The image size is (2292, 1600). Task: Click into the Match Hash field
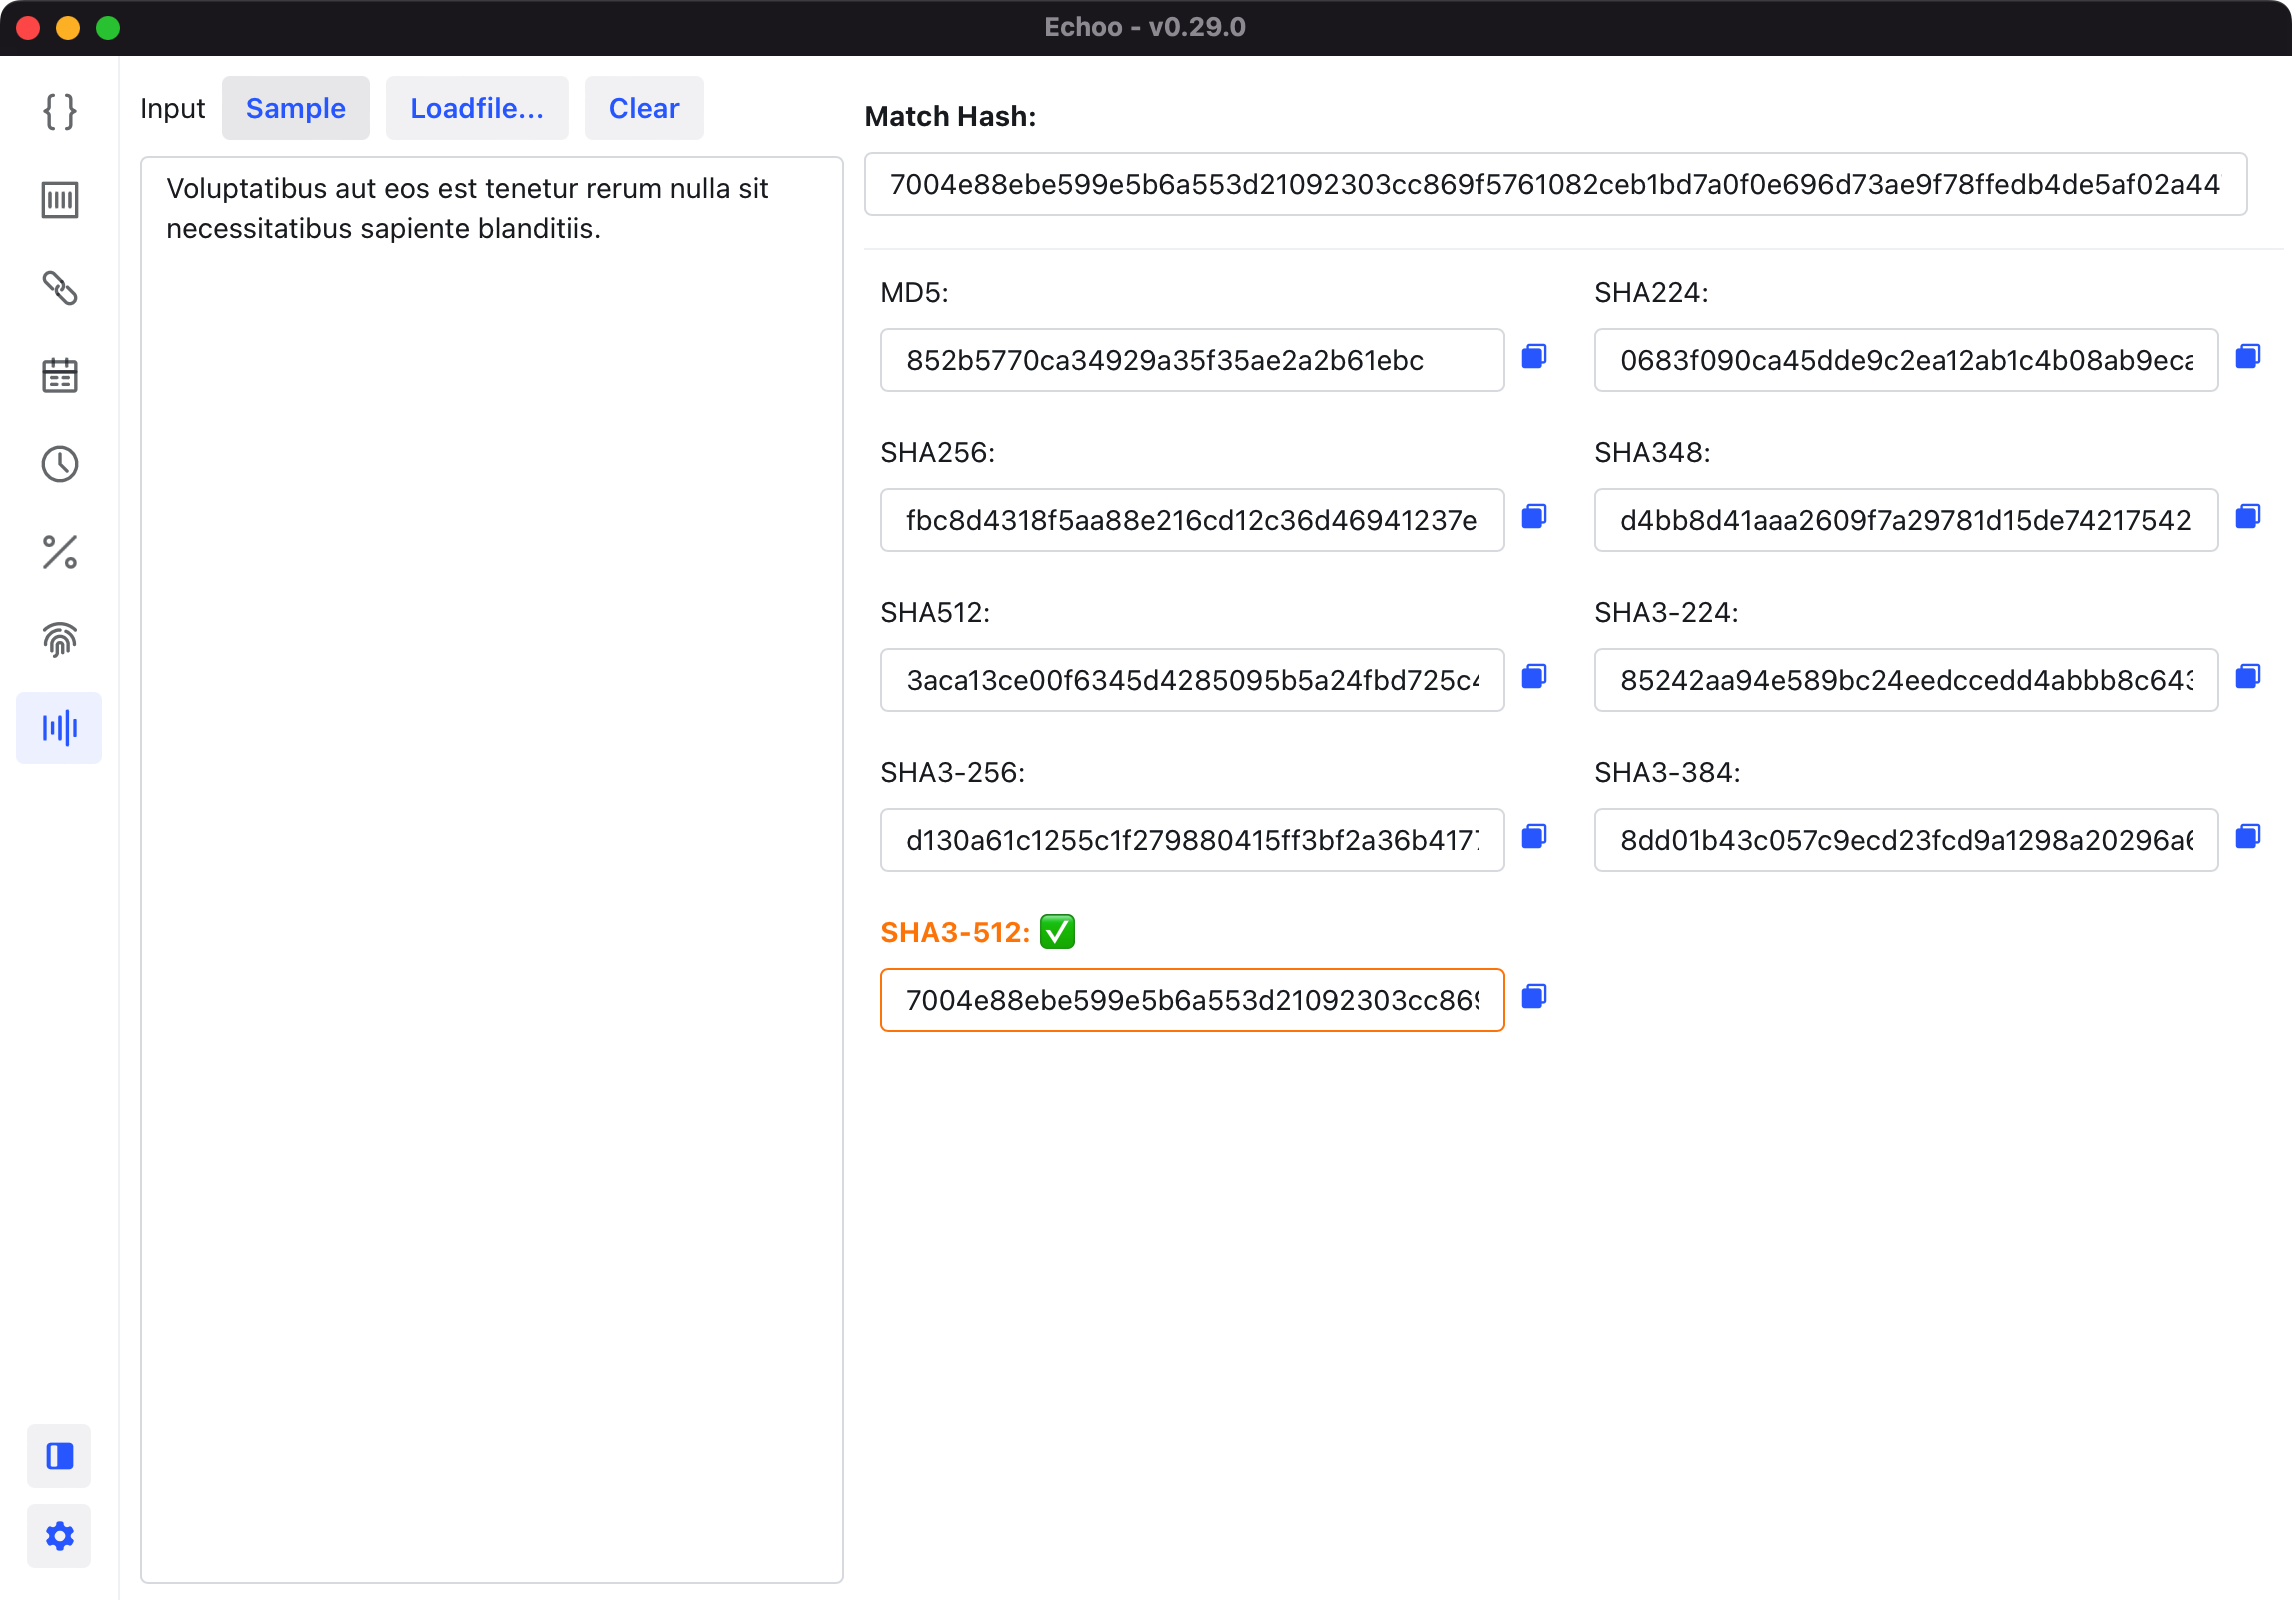click(x=1555, y=184)
